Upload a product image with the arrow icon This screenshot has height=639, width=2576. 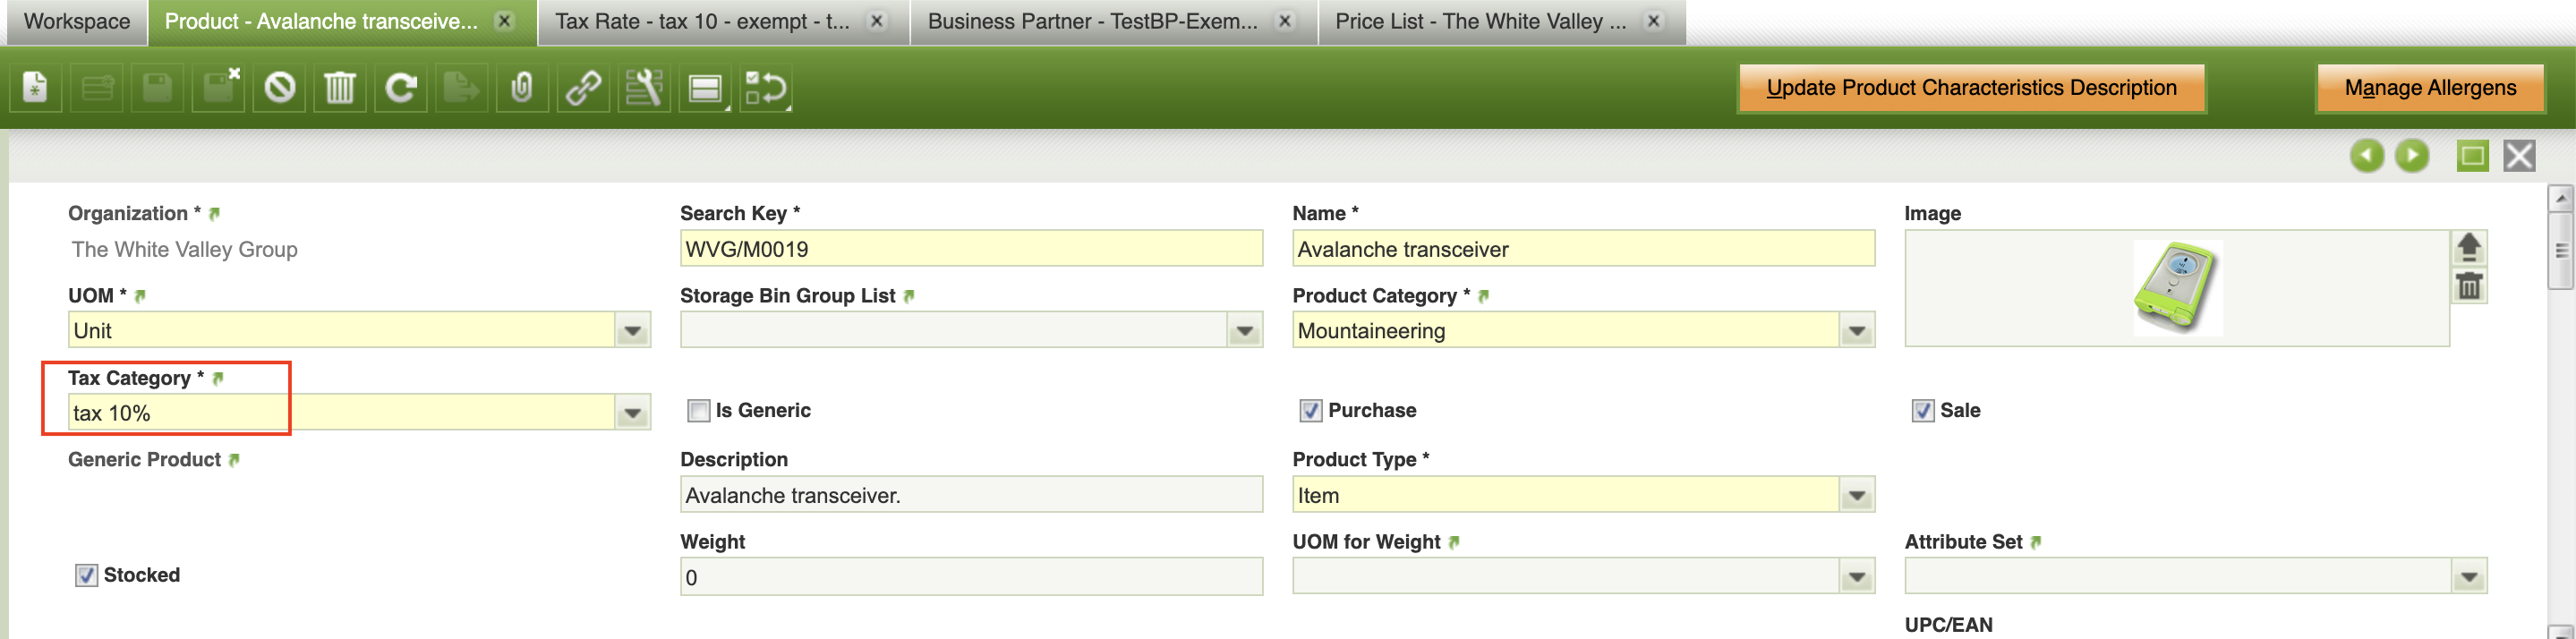pos(2468,247)
